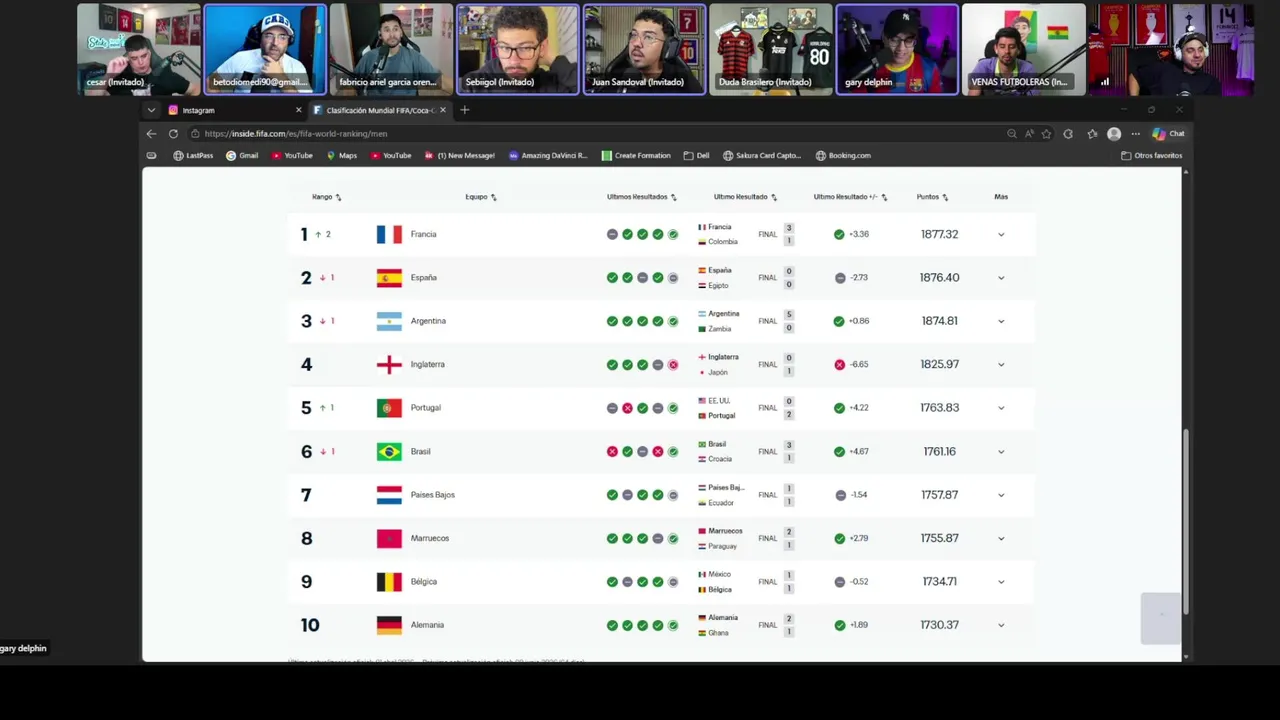Click the Mas column header
The width and height of the screenshot is (1280, 720).
click(x=1001, y=197)
